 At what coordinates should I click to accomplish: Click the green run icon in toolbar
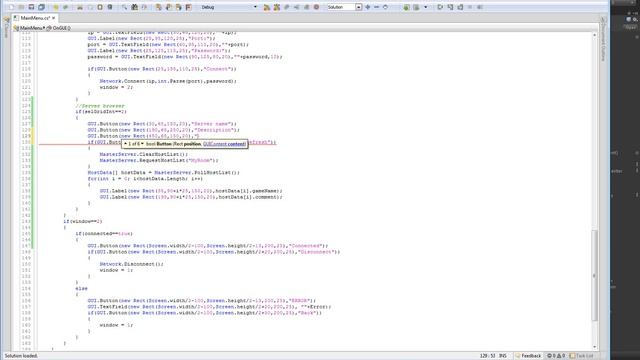tap(407, 7)
